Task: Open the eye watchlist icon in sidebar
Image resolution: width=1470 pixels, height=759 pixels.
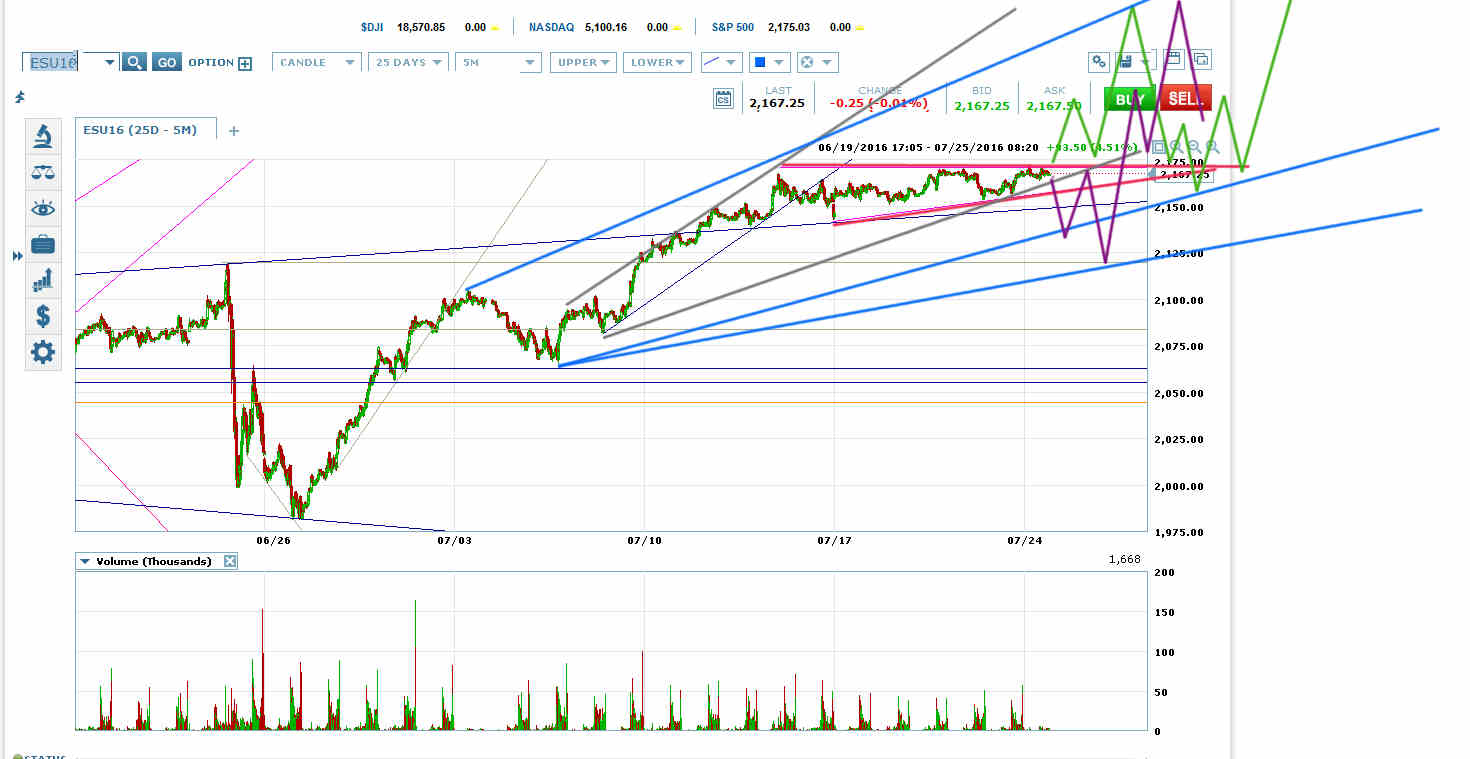Action: (x=43, y=208)
